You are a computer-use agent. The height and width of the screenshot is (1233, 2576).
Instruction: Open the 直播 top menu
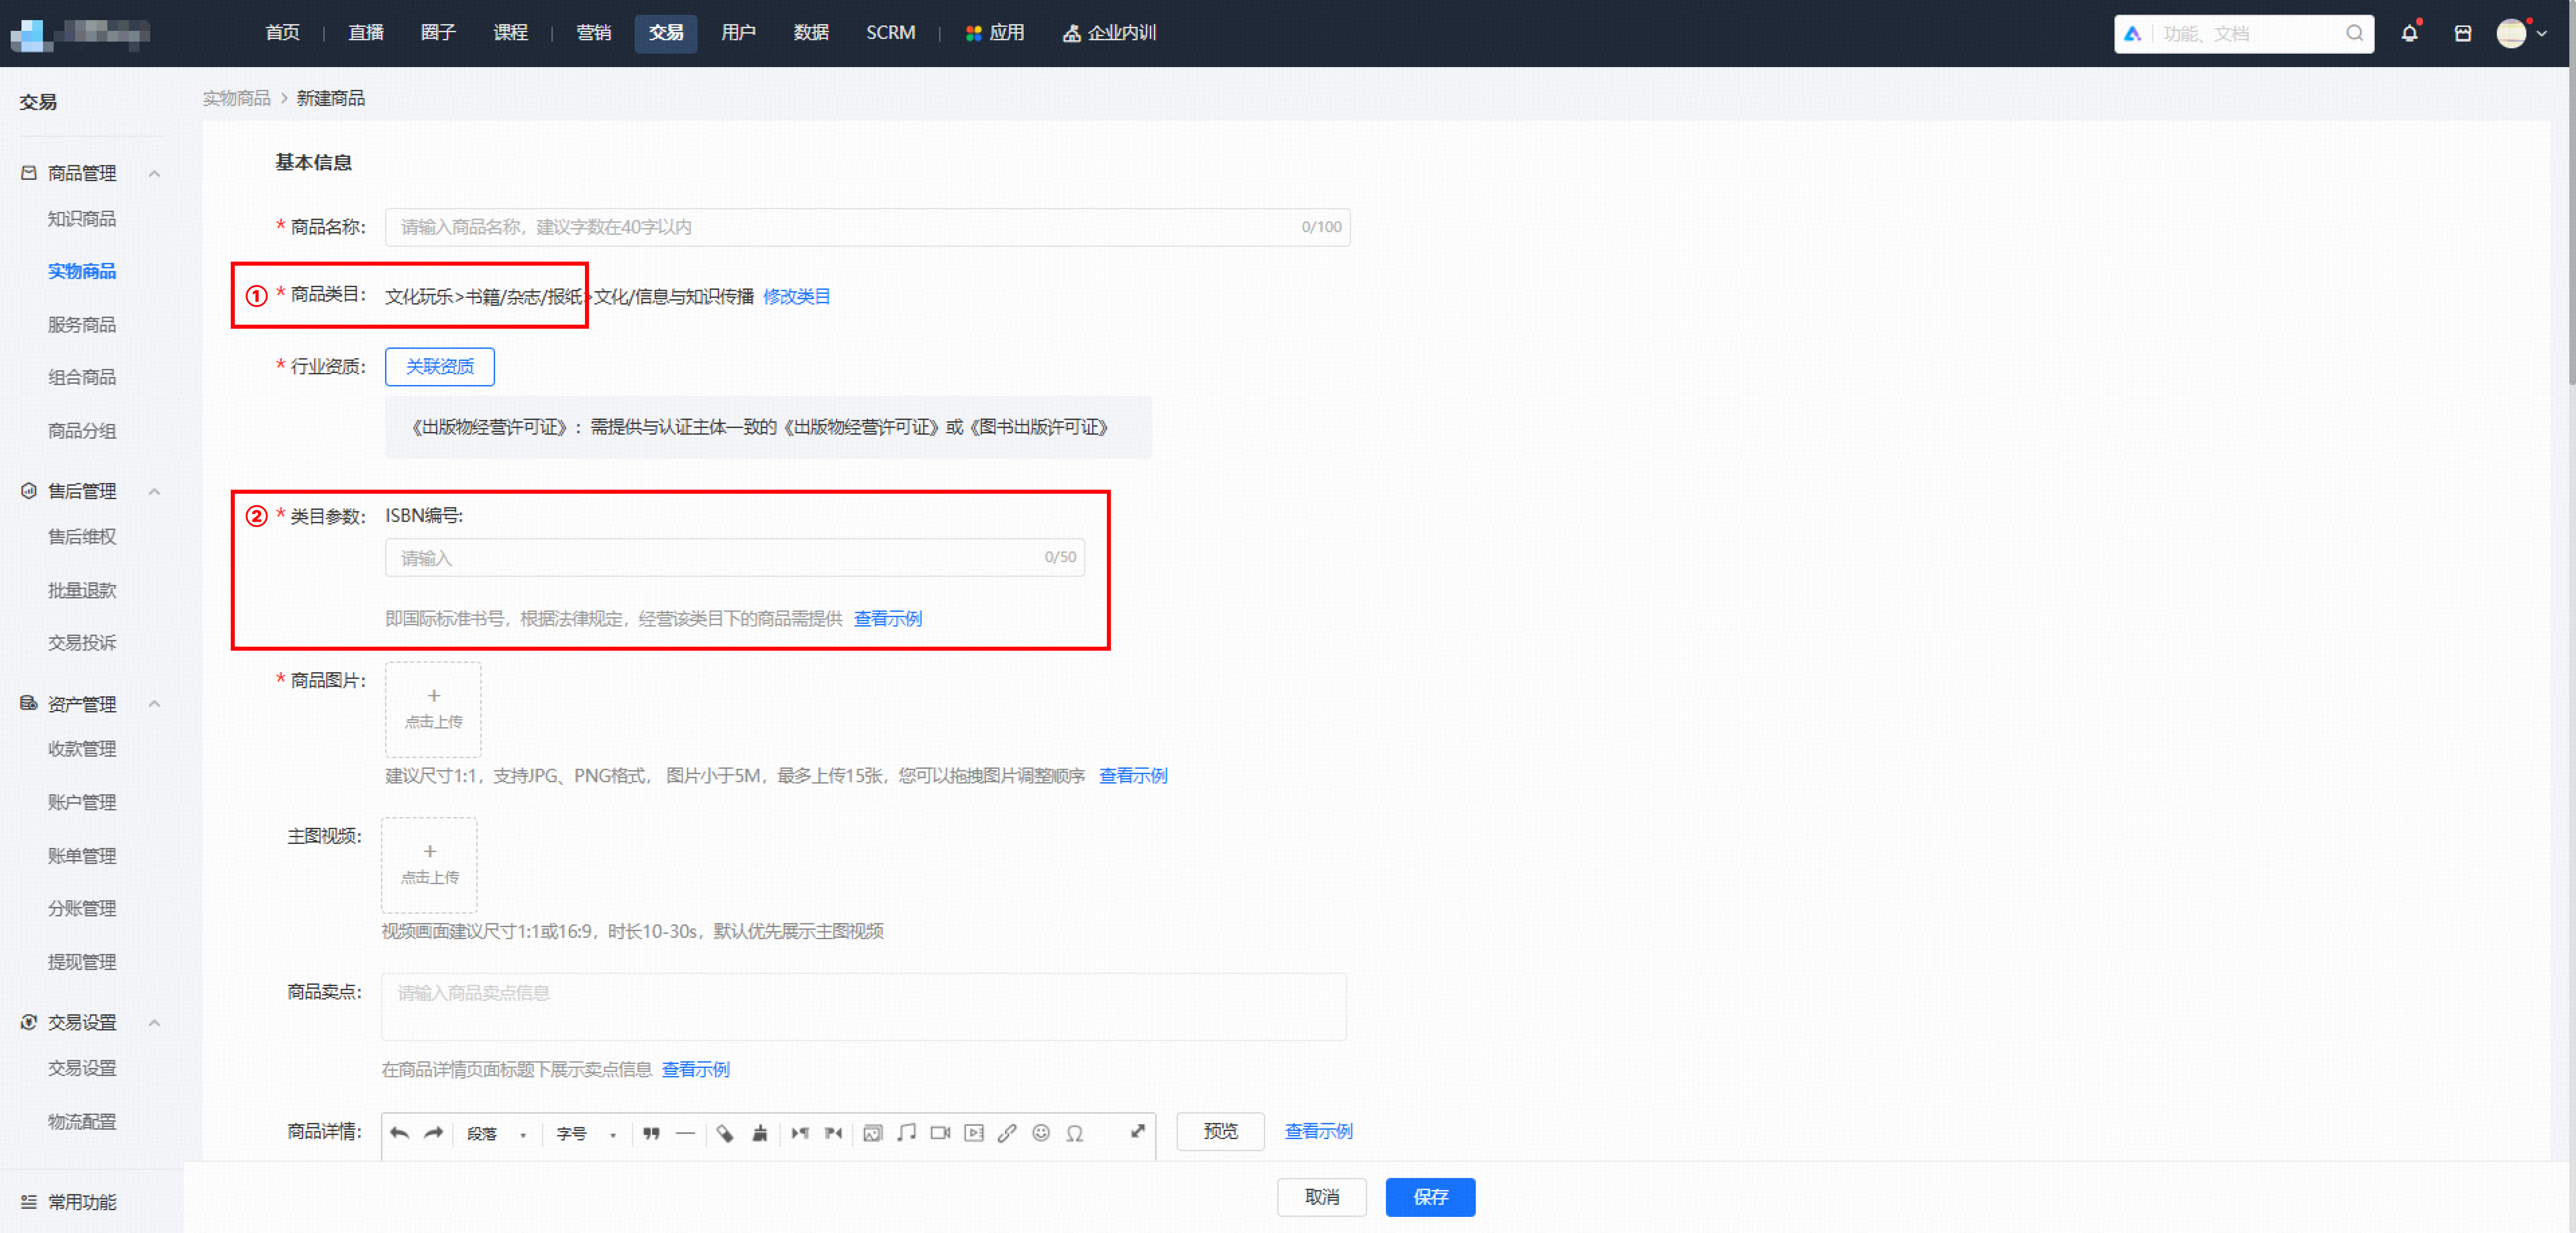(366, 33)
